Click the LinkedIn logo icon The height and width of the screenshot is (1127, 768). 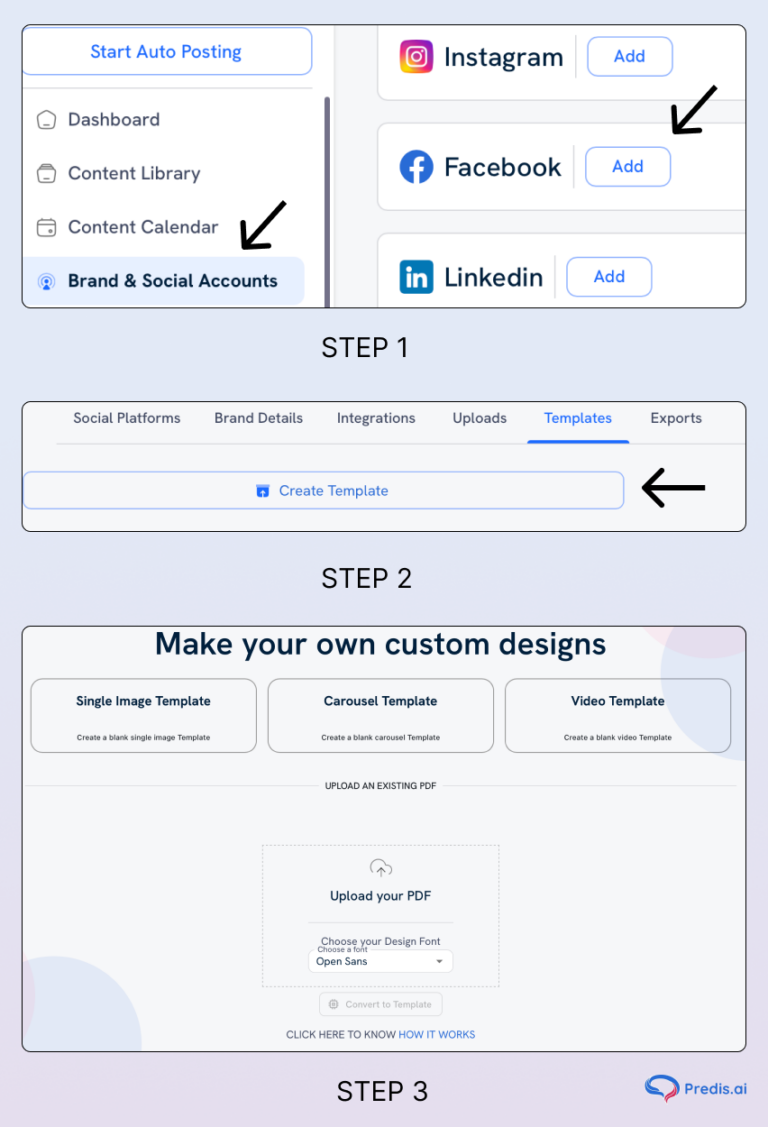click(416, 277)
